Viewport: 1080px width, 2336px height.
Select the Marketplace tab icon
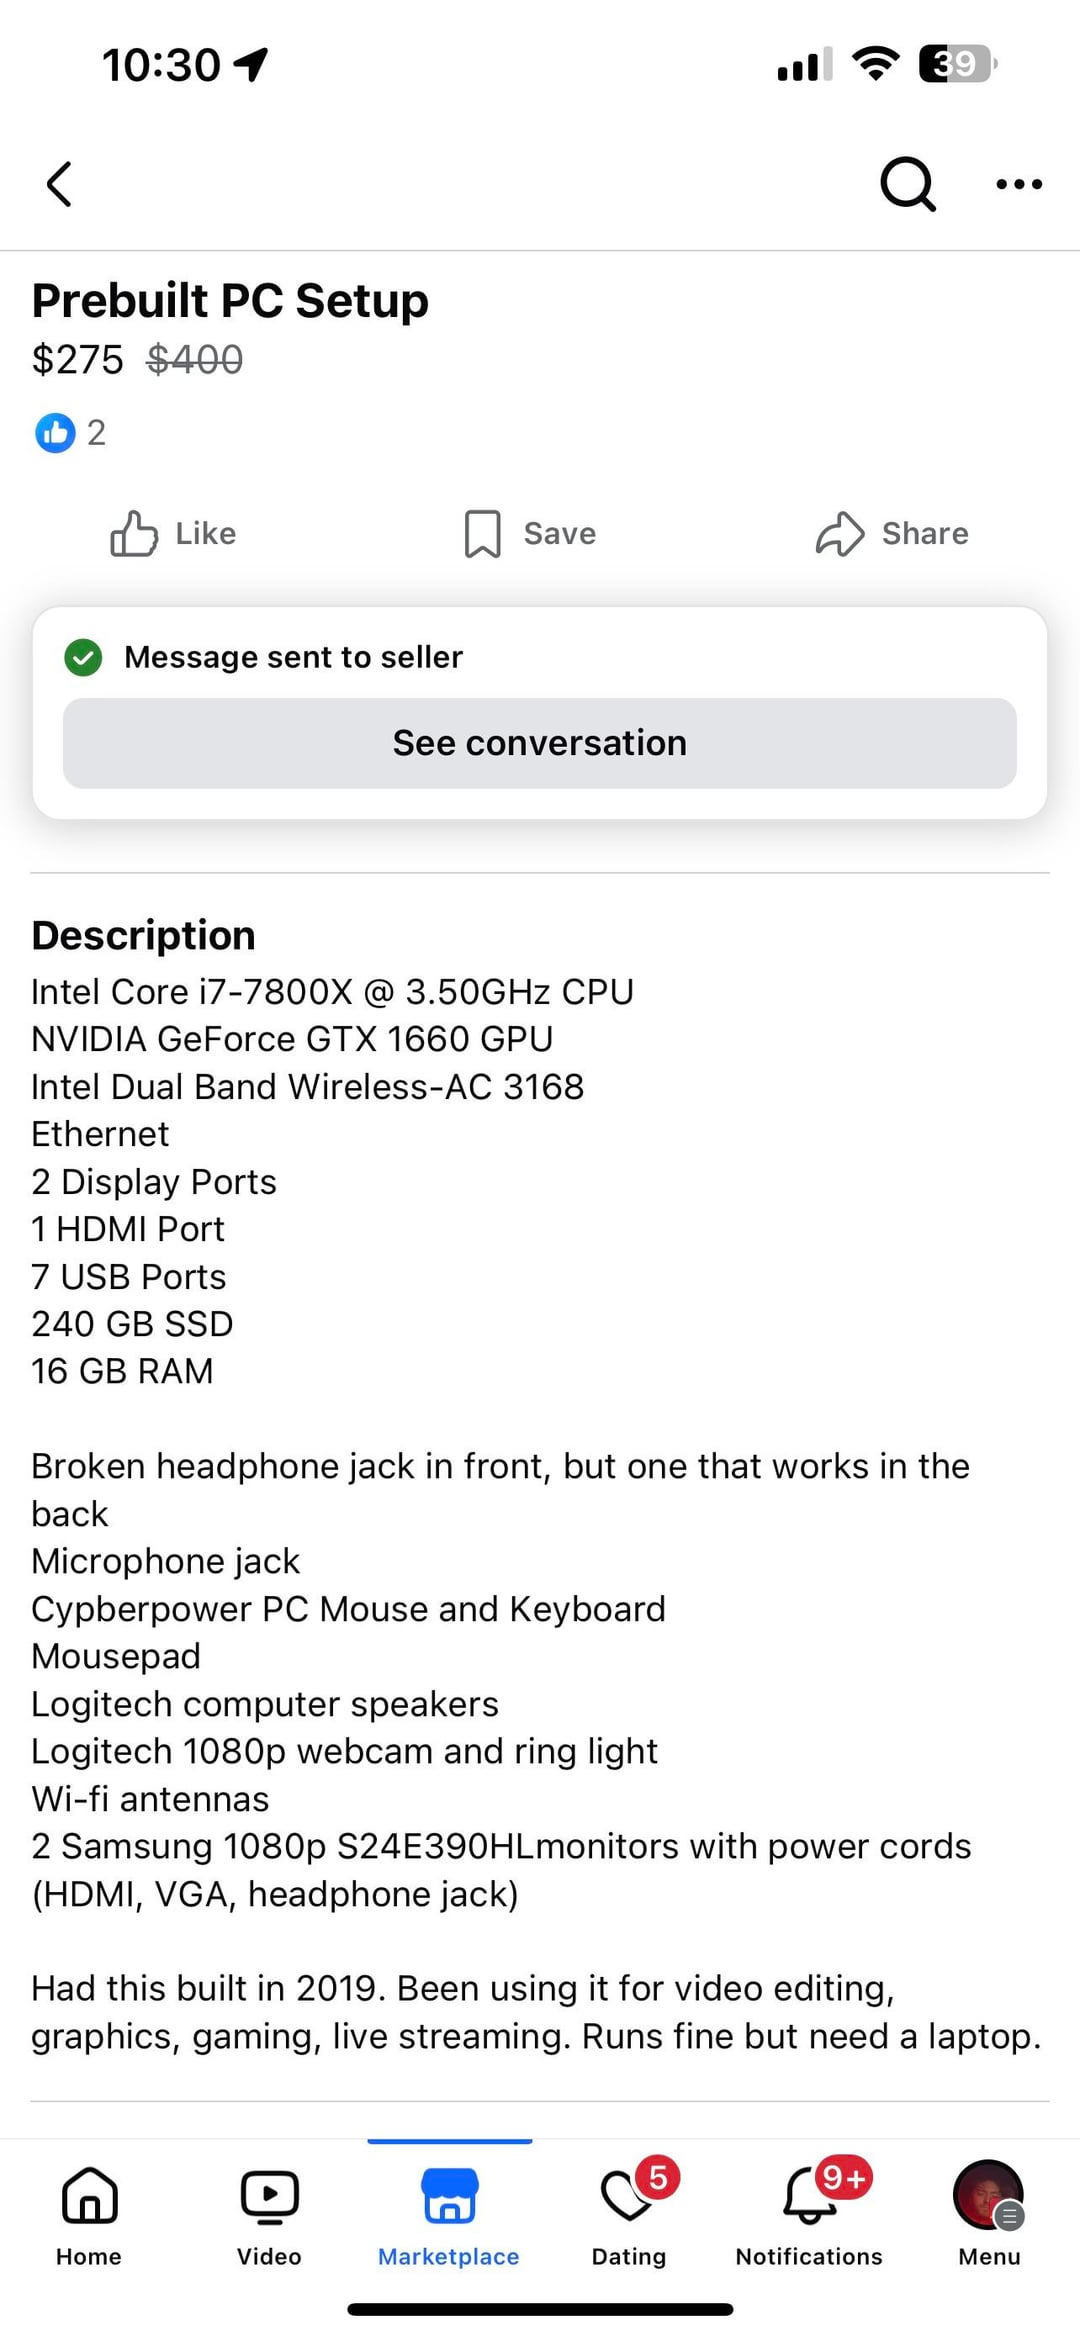click(450, 2196)
